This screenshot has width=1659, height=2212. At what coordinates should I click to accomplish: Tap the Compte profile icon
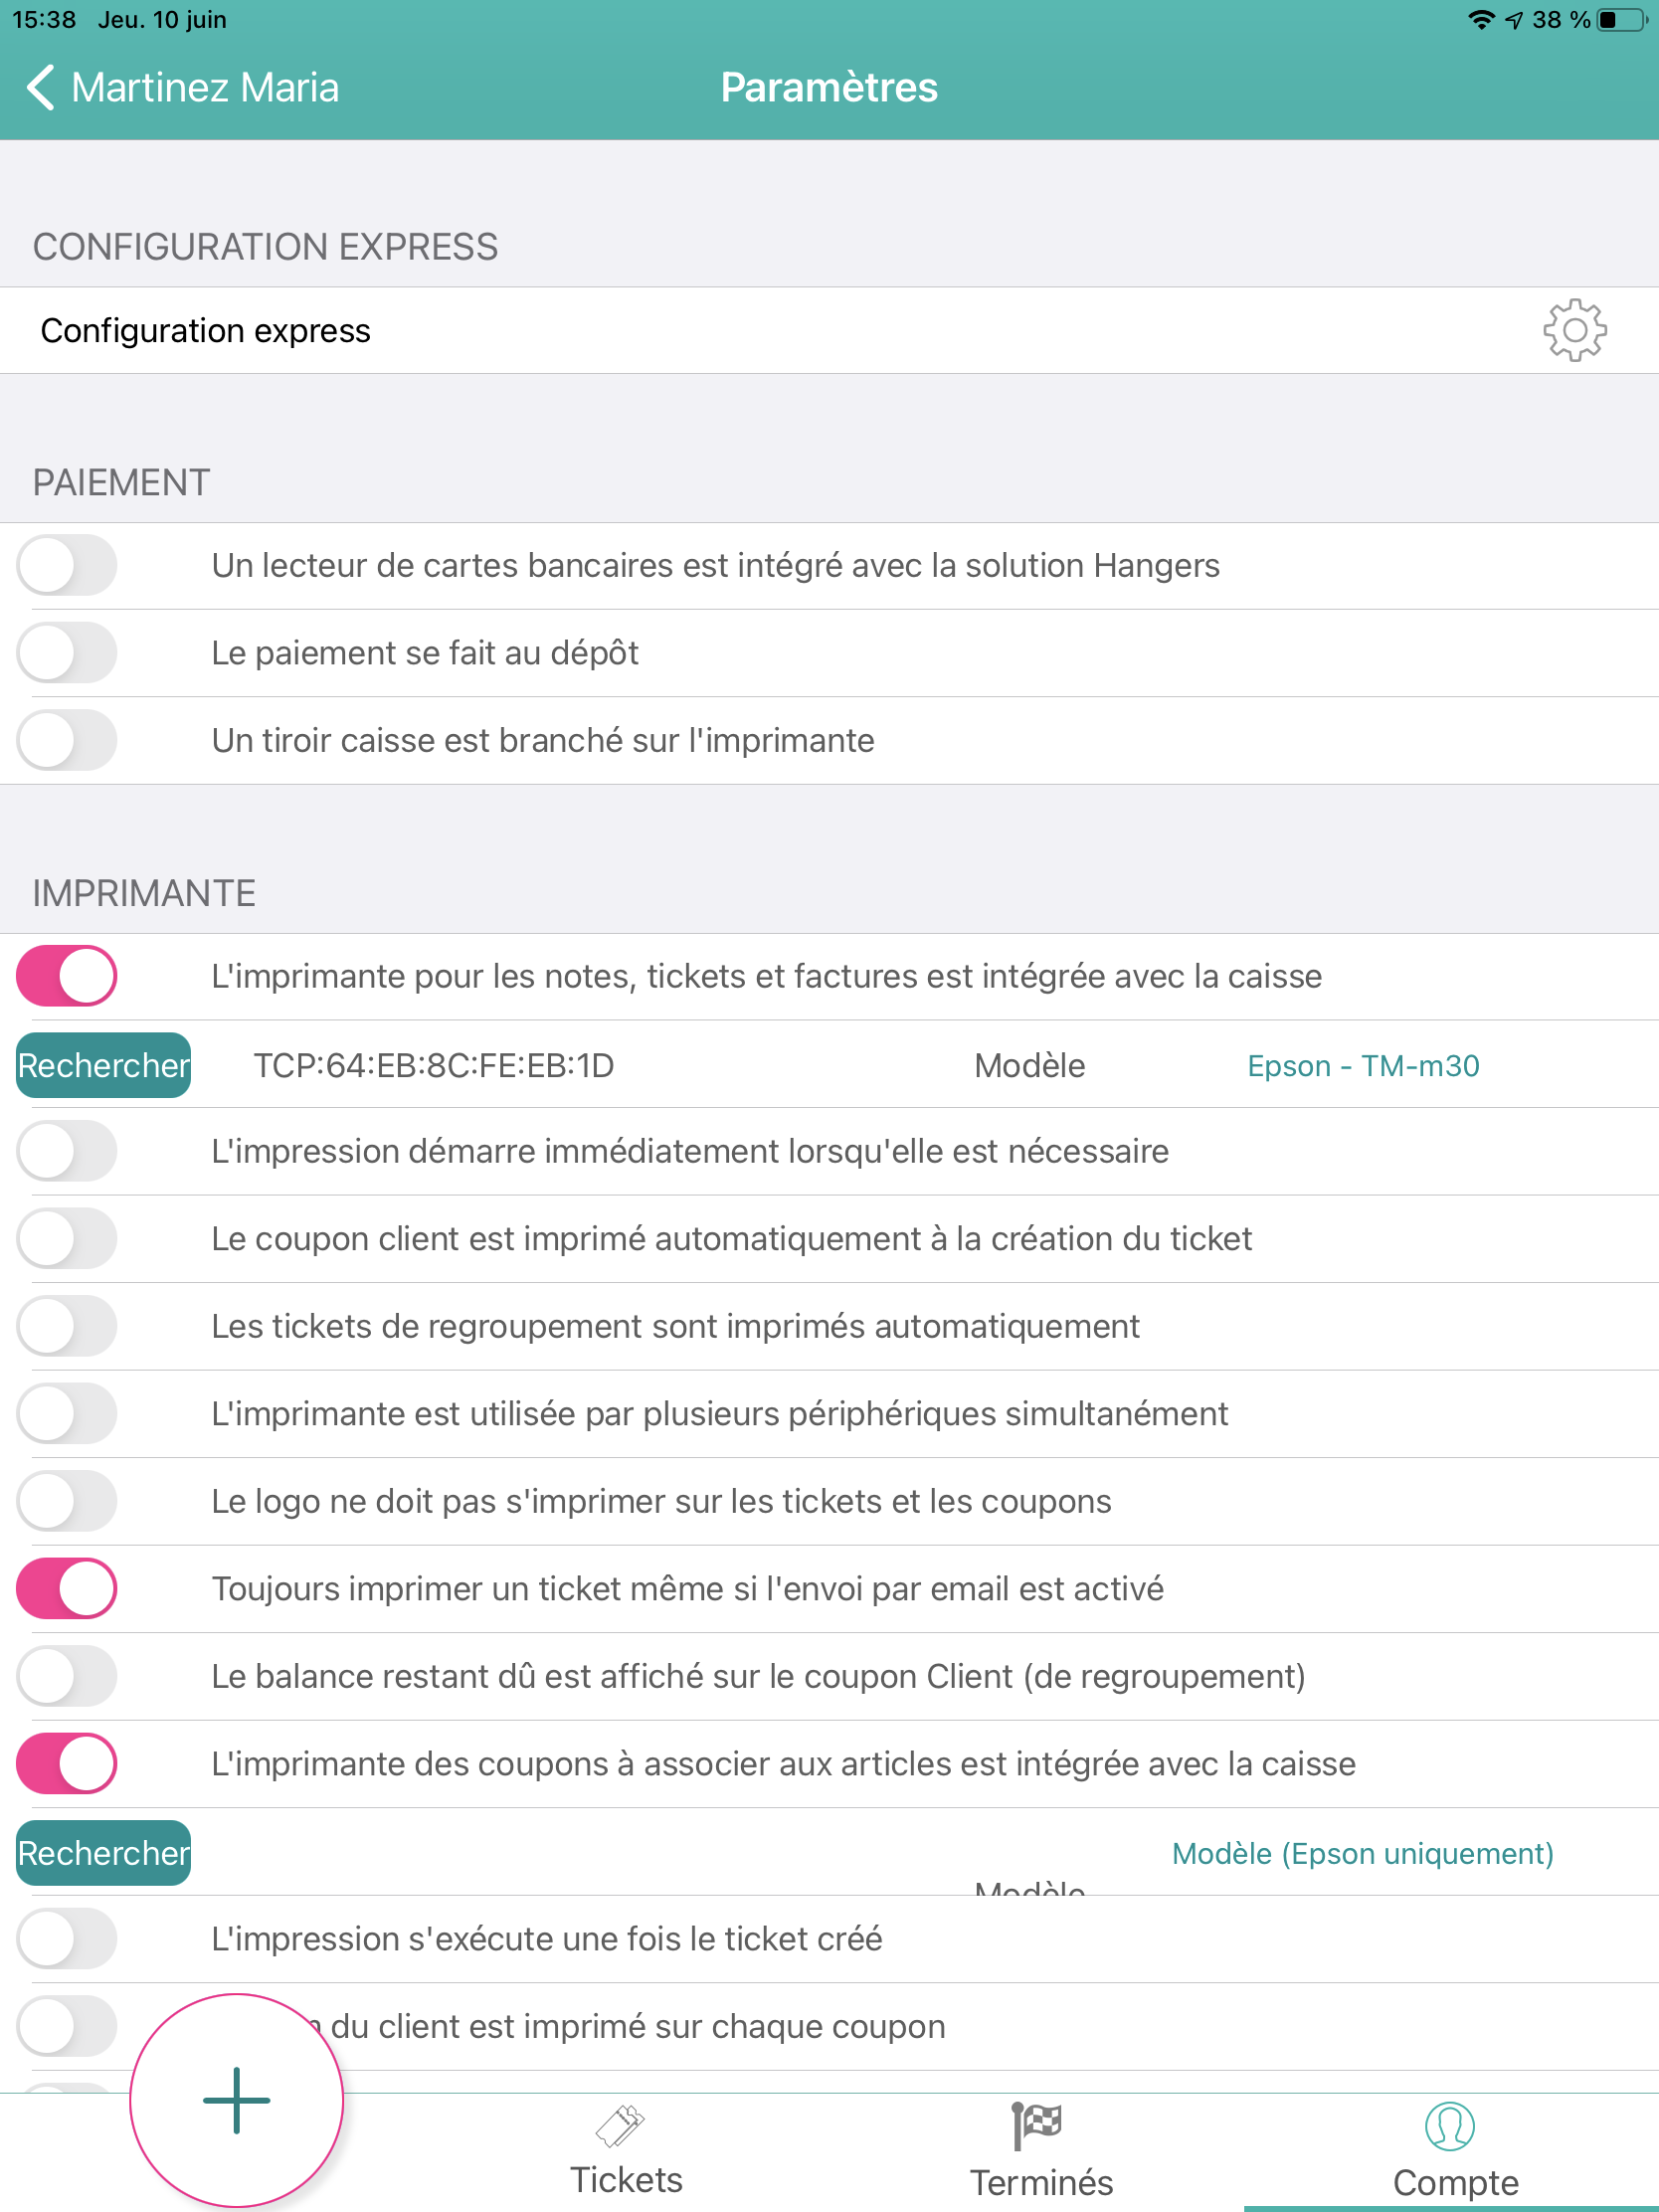coord(1449,2125)
